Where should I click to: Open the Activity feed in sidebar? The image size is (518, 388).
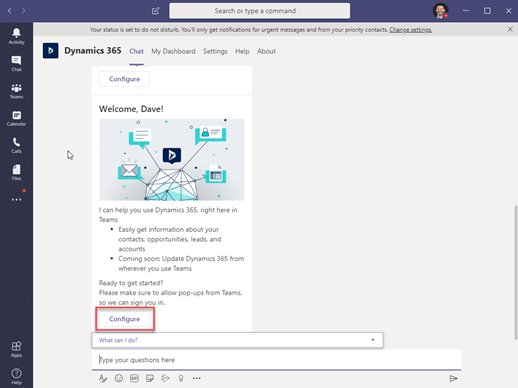16,36
